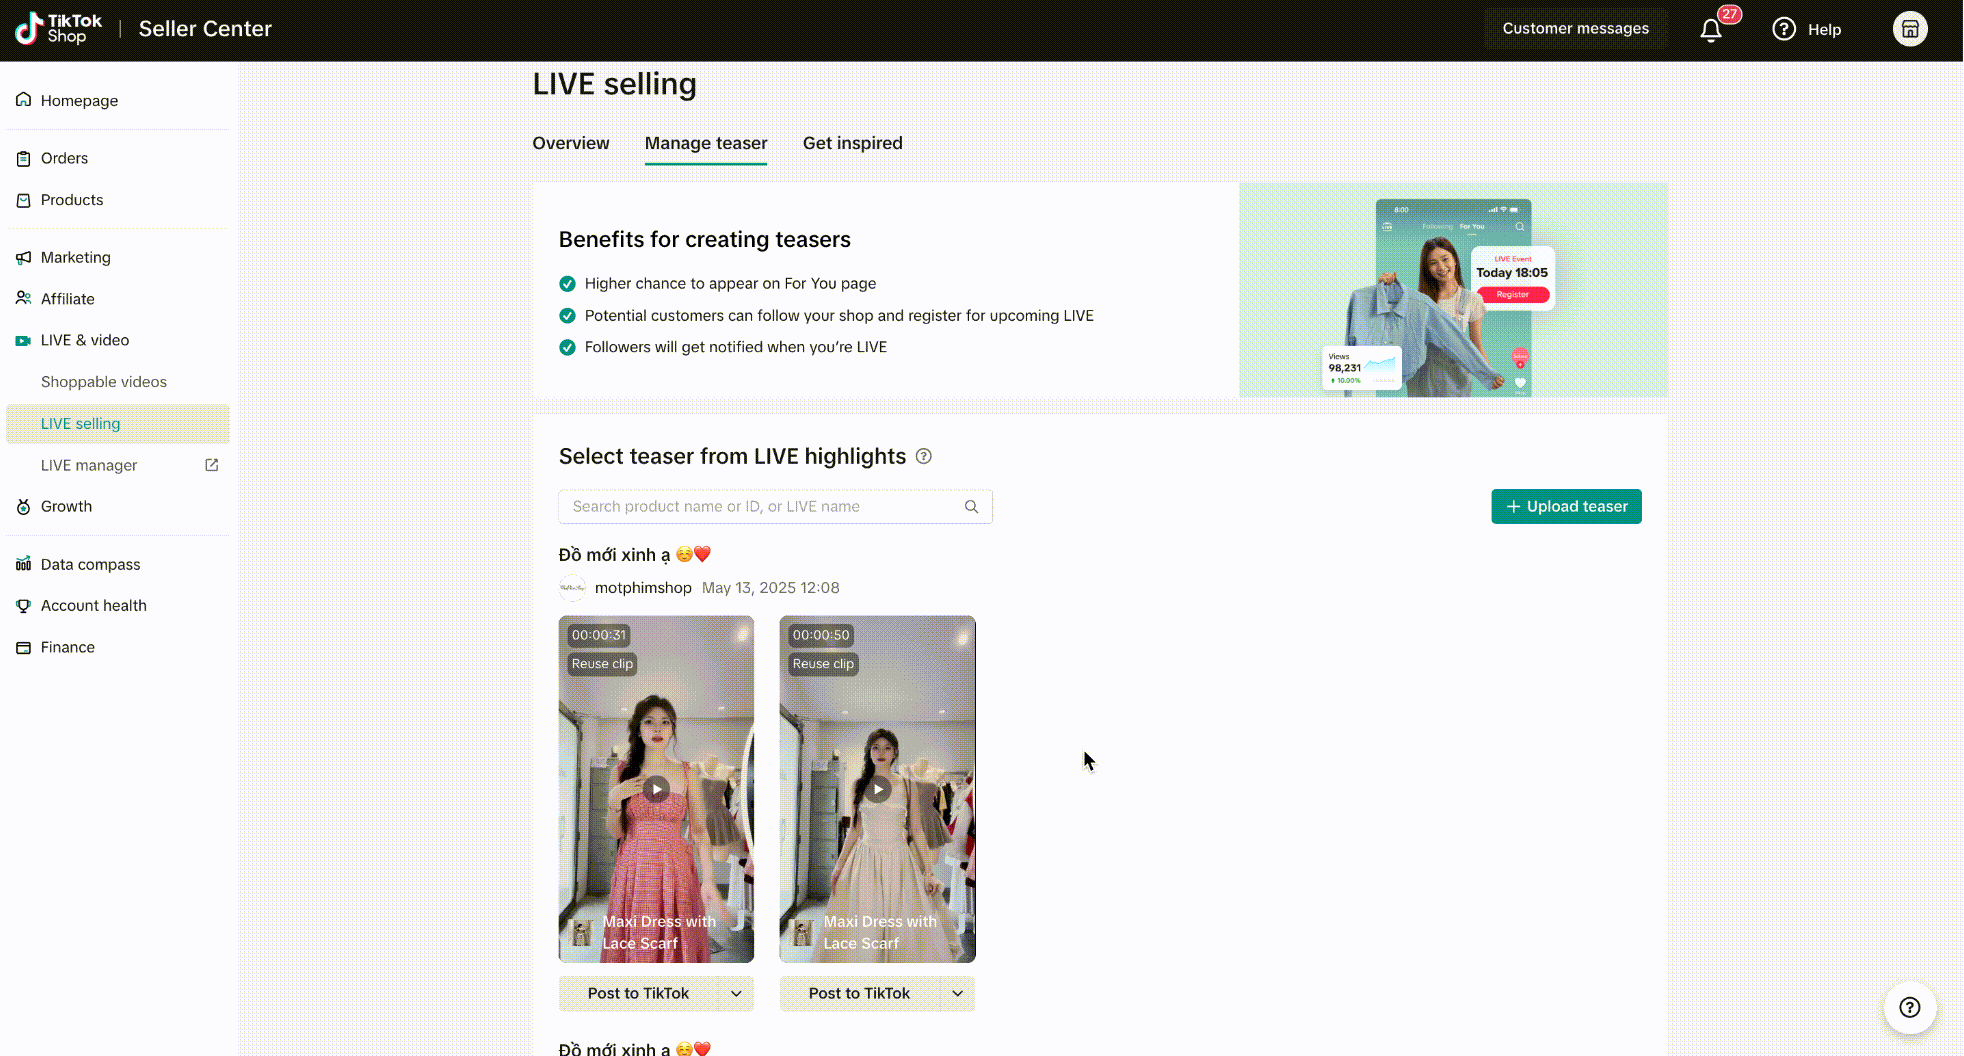Play the 00:00:31 teaser clip
Screen dimensions: 1964x1056
tap(656, 789)
